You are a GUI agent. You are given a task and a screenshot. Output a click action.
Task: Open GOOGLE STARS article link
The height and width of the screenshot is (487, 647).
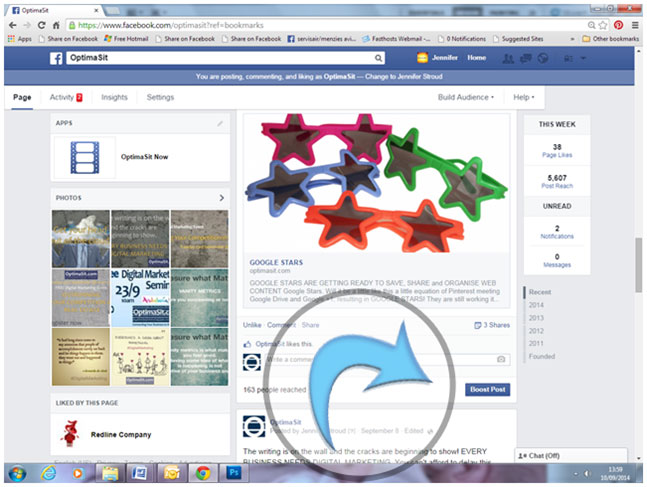tap(276, 262)
